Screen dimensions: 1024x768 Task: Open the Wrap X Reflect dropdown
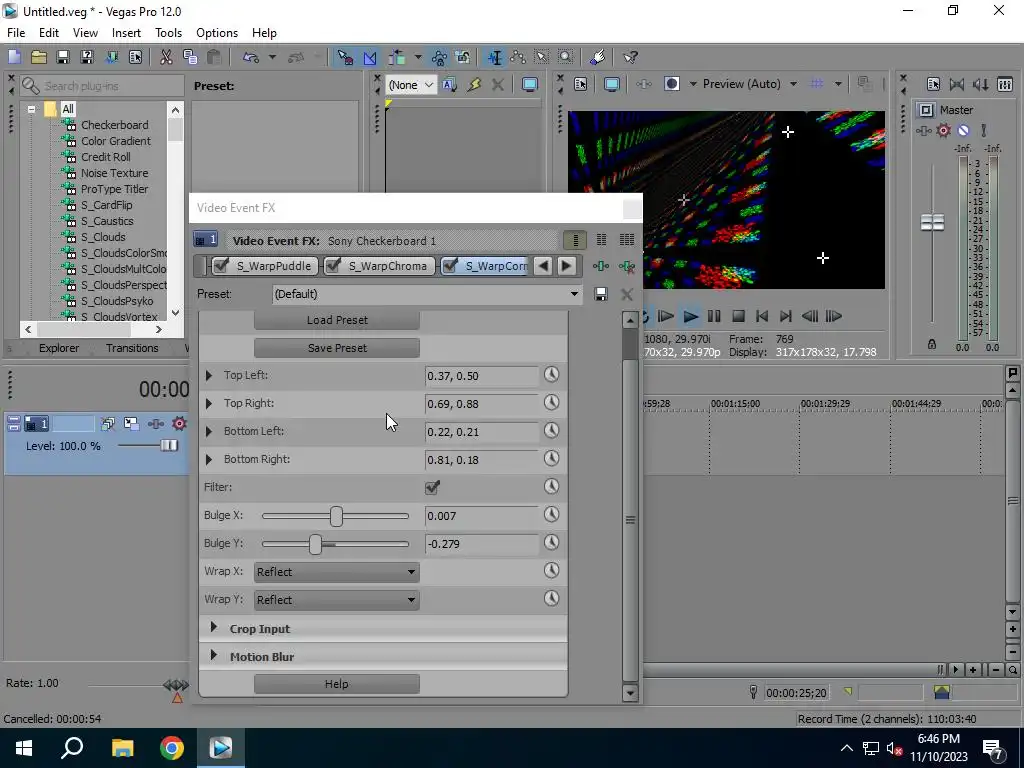[337, 572]
